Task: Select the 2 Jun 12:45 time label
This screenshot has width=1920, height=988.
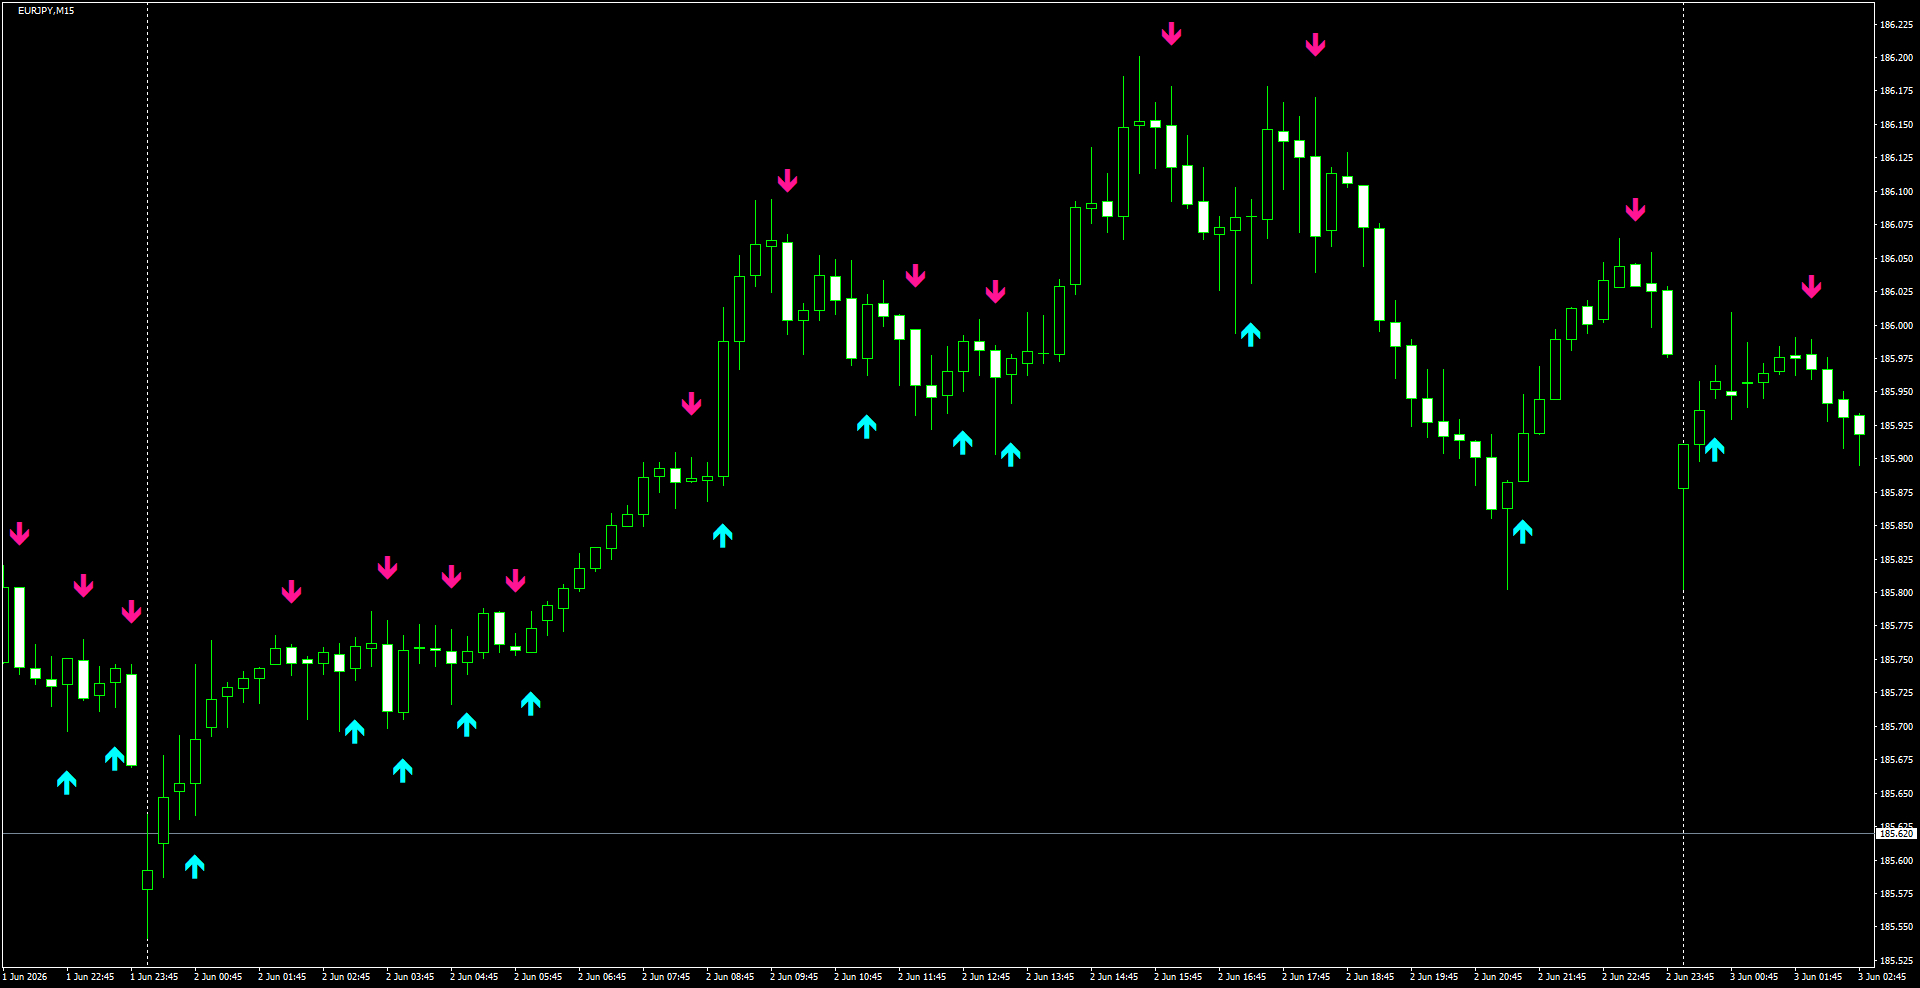Action: pyautogui.click(x=986, y=977)
